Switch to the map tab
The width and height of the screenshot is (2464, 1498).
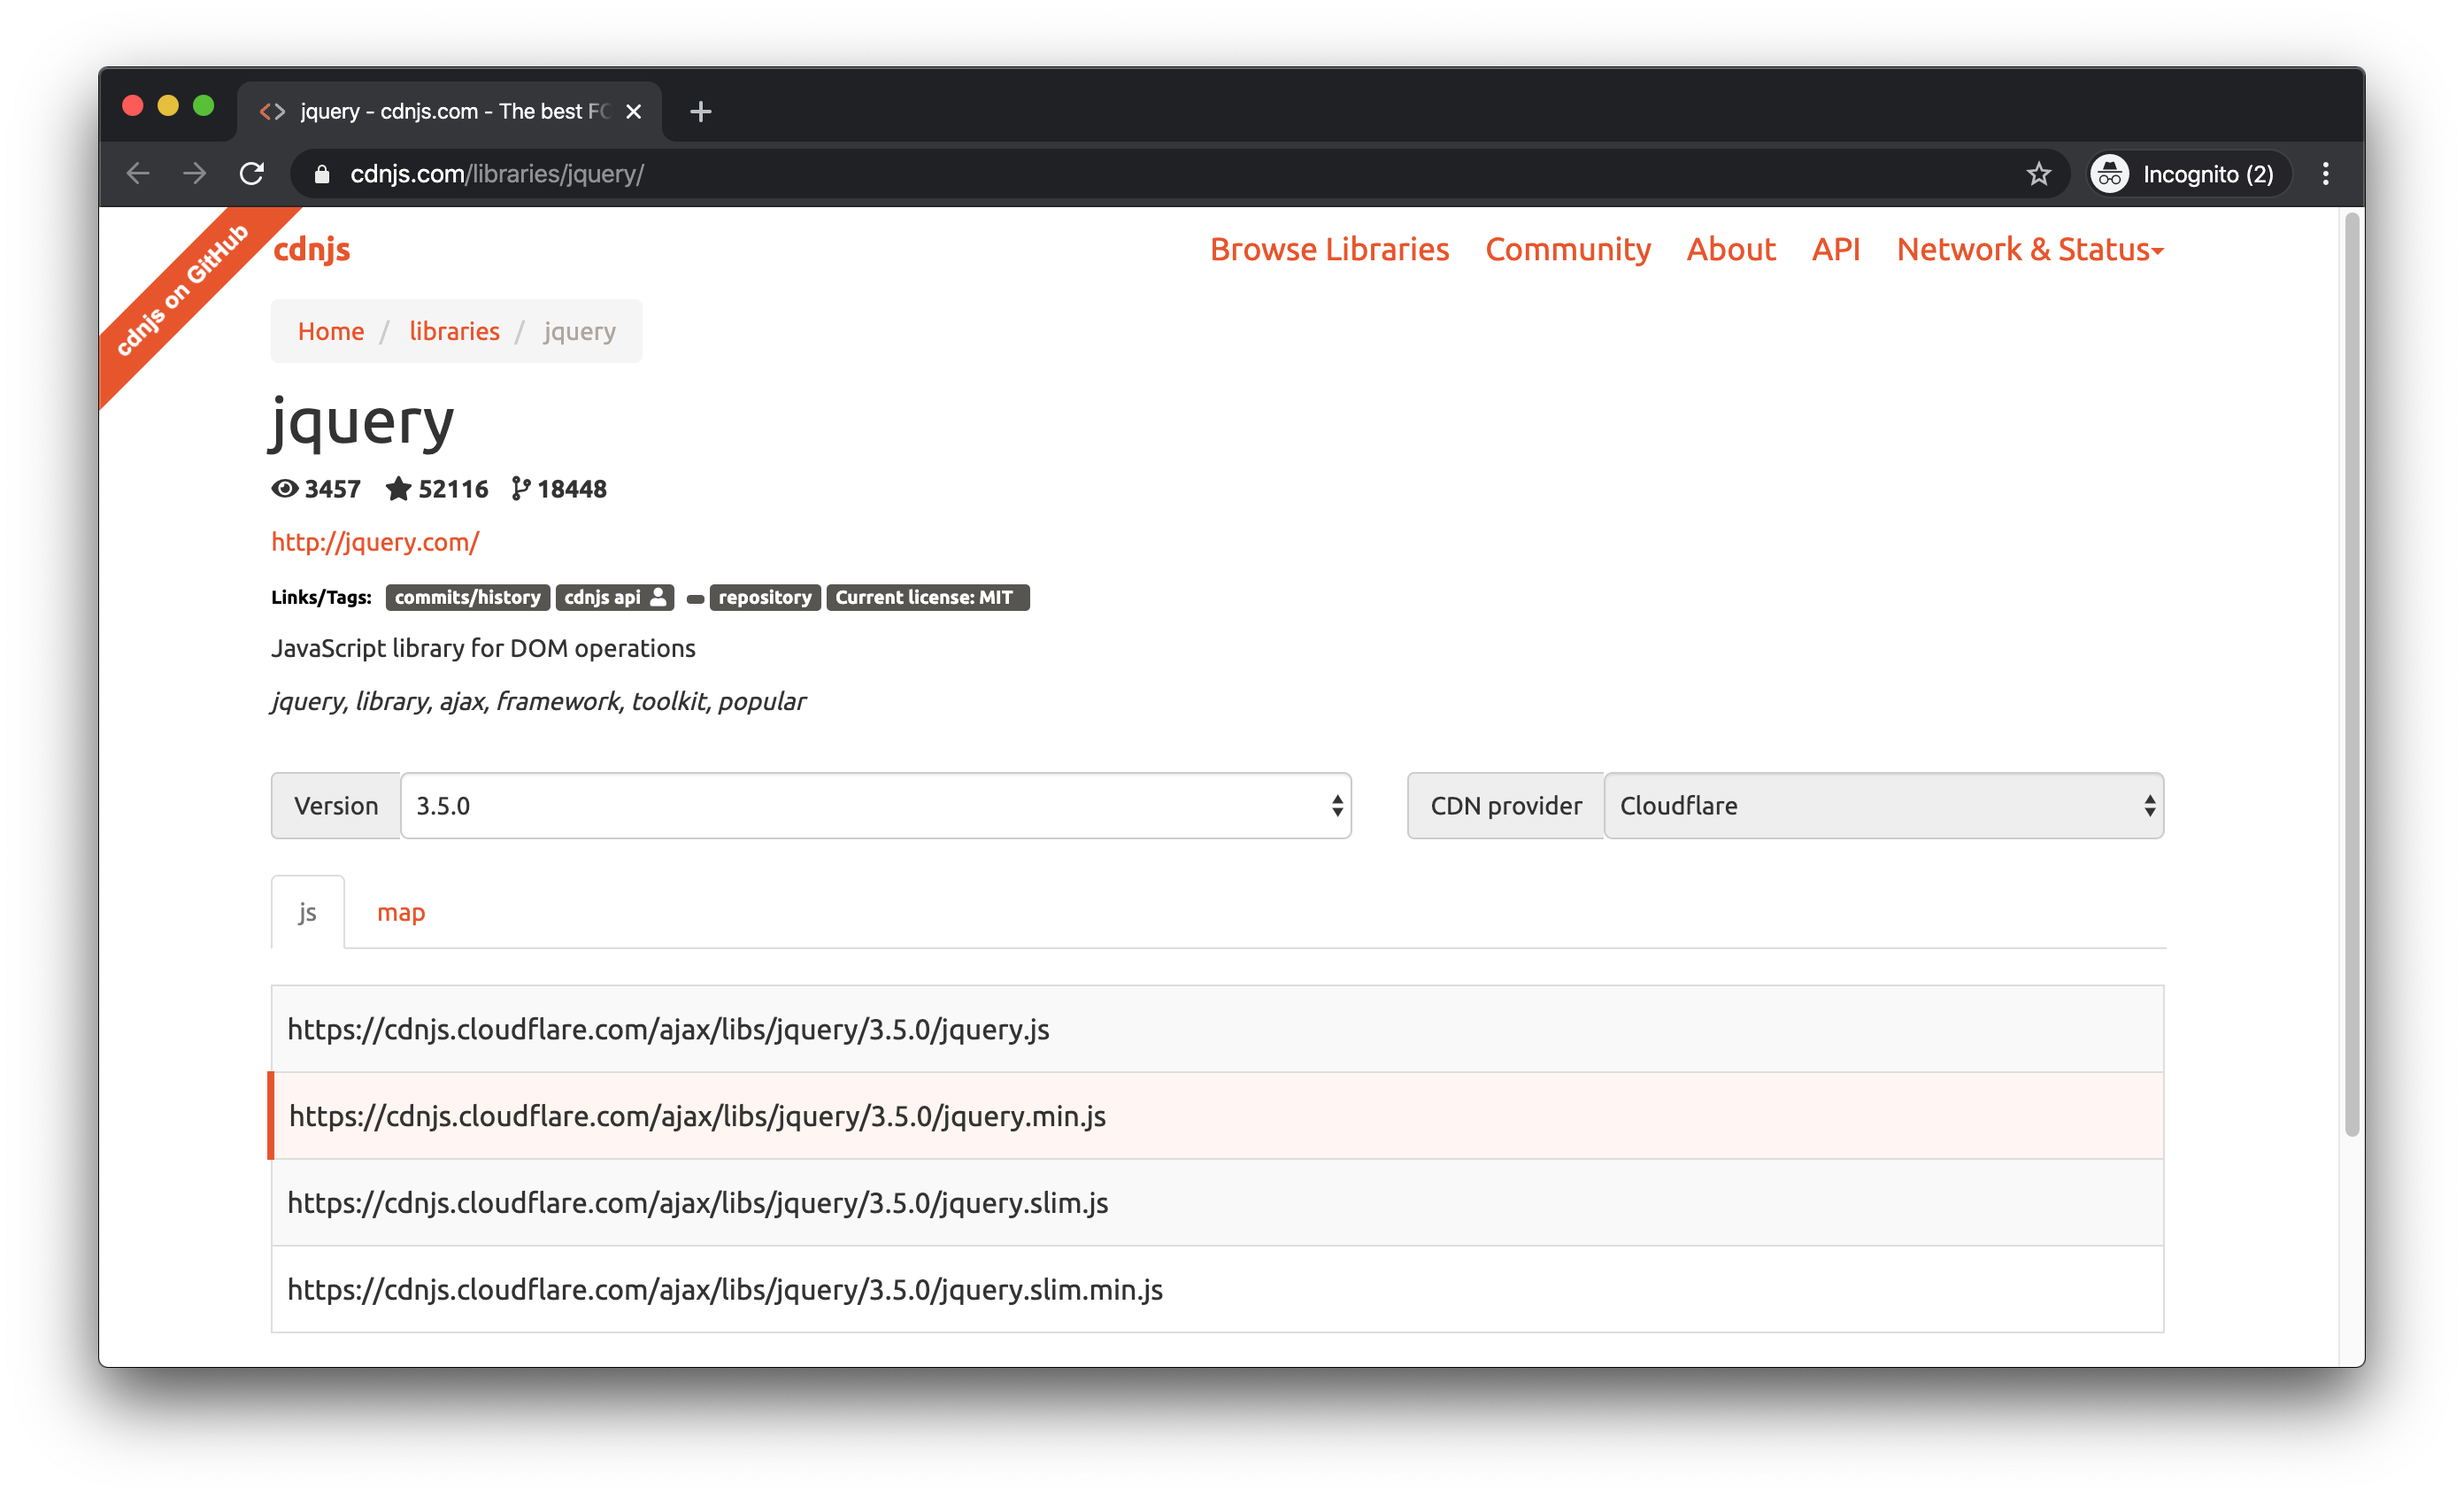(401, 911)
